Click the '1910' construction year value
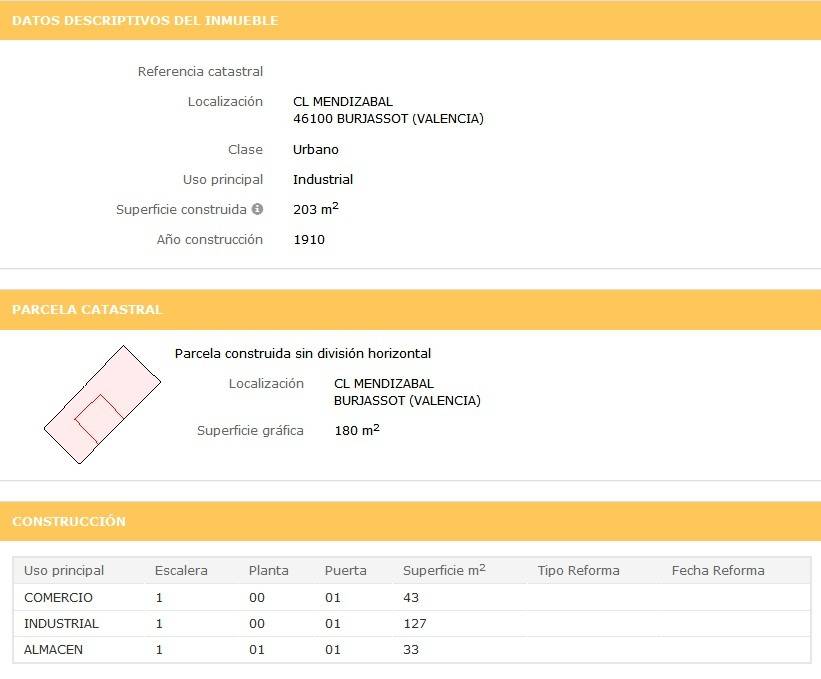The image size is (821, 679). coord(309,240)
